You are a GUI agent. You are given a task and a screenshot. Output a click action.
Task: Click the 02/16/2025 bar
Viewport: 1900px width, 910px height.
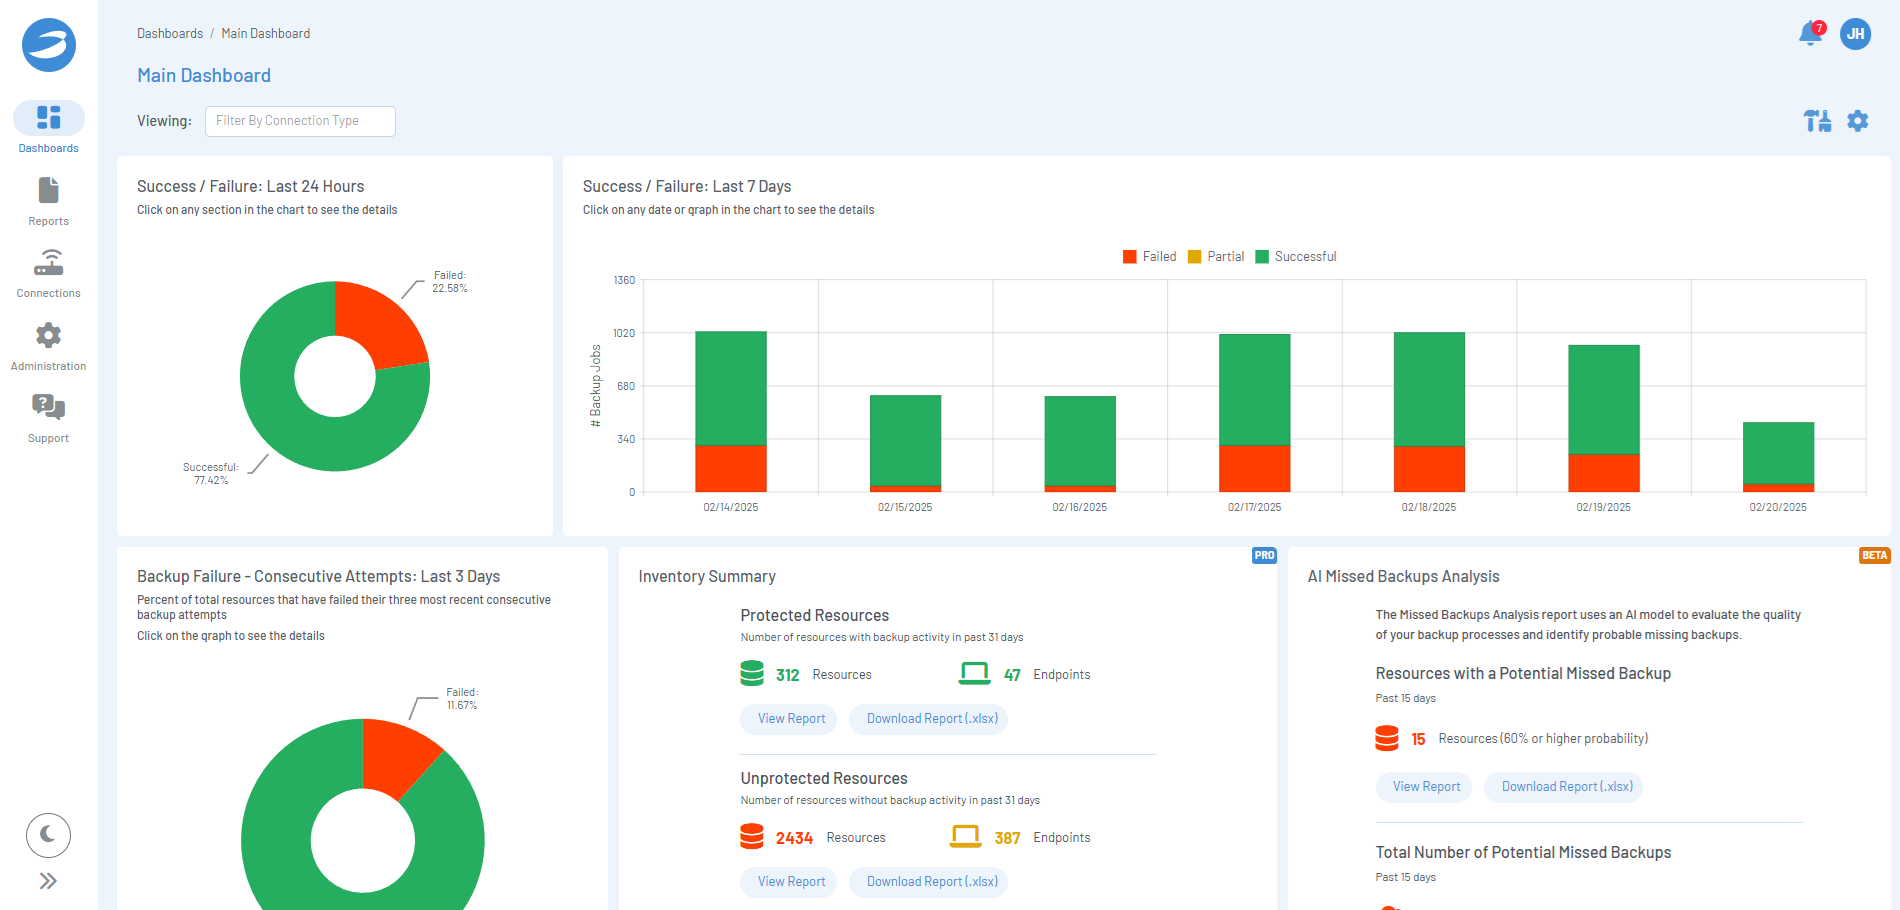(1080, 444)
